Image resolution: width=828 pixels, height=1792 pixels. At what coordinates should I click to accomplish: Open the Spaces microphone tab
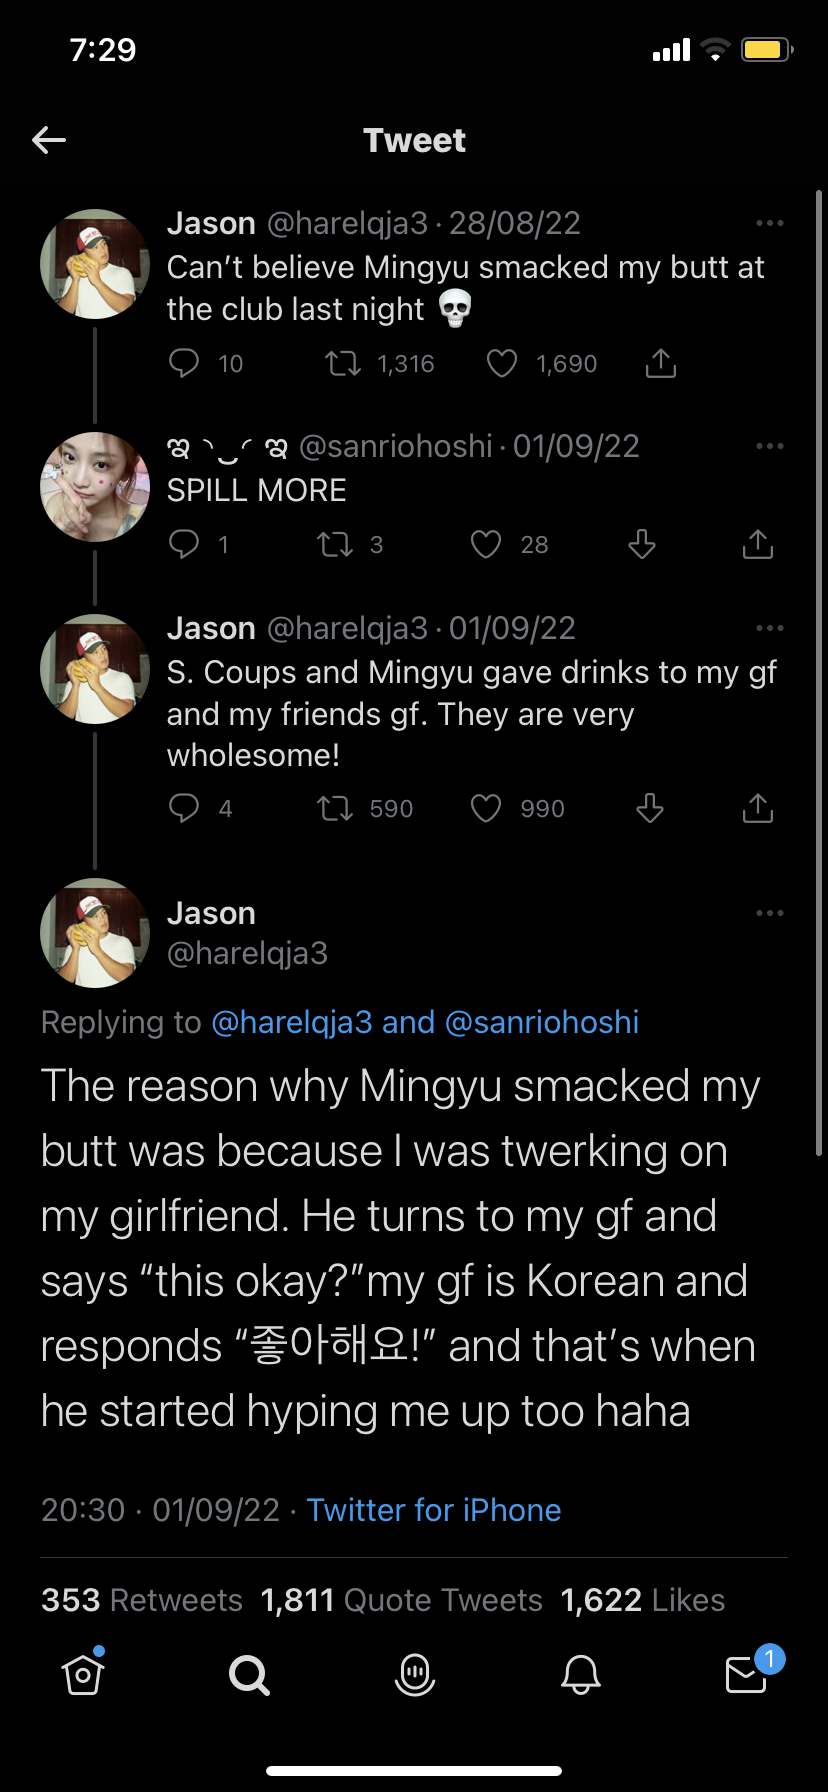(414, 1673)
